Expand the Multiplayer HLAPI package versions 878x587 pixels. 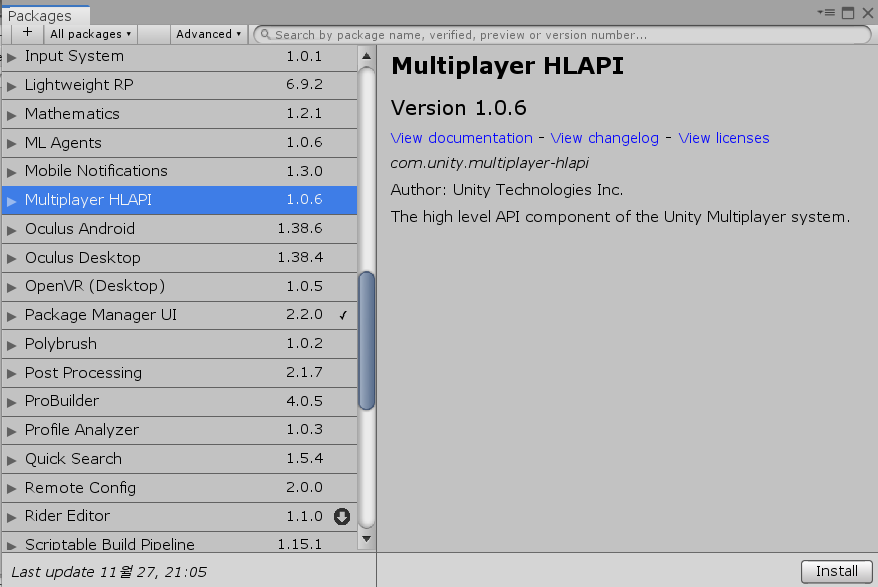11,201
